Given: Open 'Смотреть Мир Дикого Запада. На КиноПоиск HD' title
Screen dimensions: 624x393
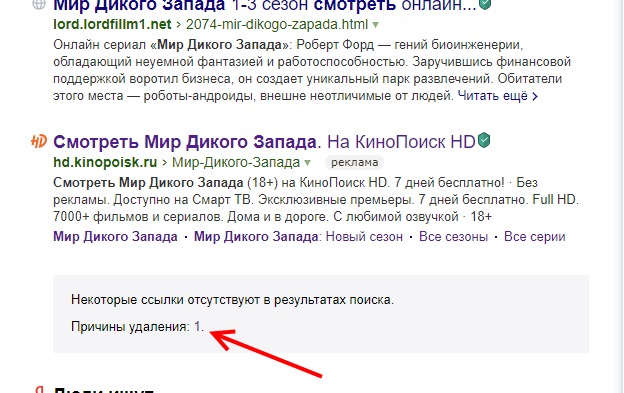Looking at the screenshot, I should pyautogui.click(x=264, y=142).
